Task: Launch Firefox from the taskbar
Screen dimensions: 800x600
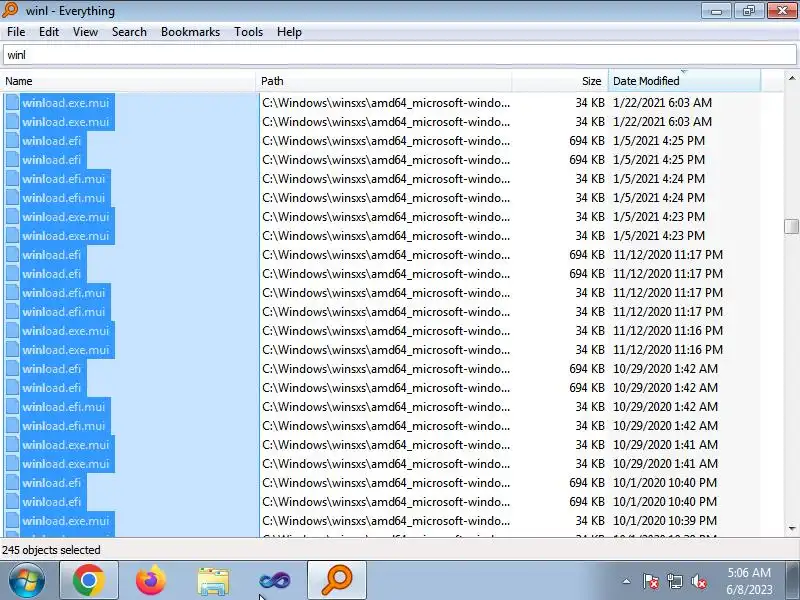Action: tap(151, 580)
